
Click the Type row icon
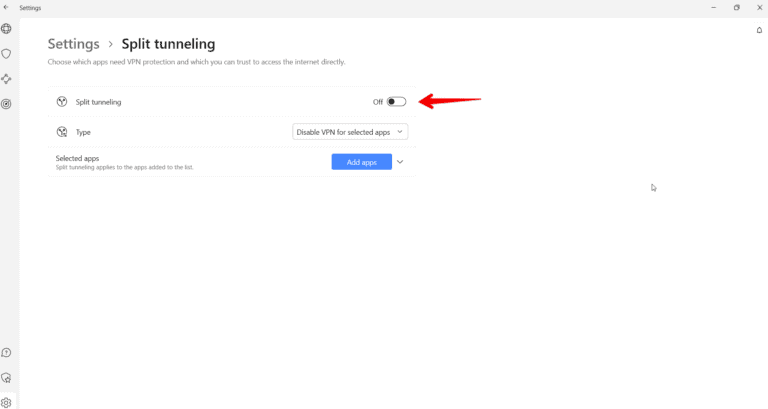click(x=62, y=132)
